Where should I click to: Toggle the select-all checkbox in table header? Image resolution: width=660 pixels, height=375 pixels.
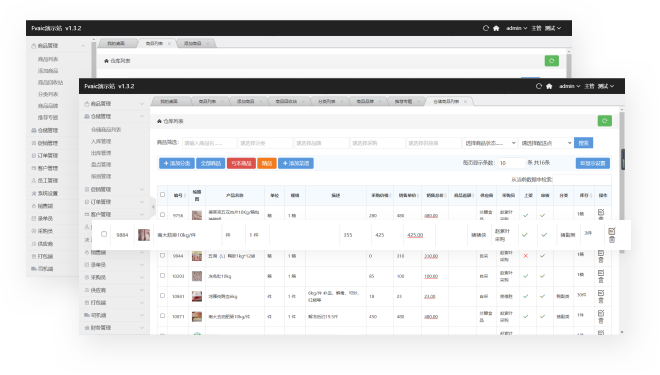tap(162, 194)
